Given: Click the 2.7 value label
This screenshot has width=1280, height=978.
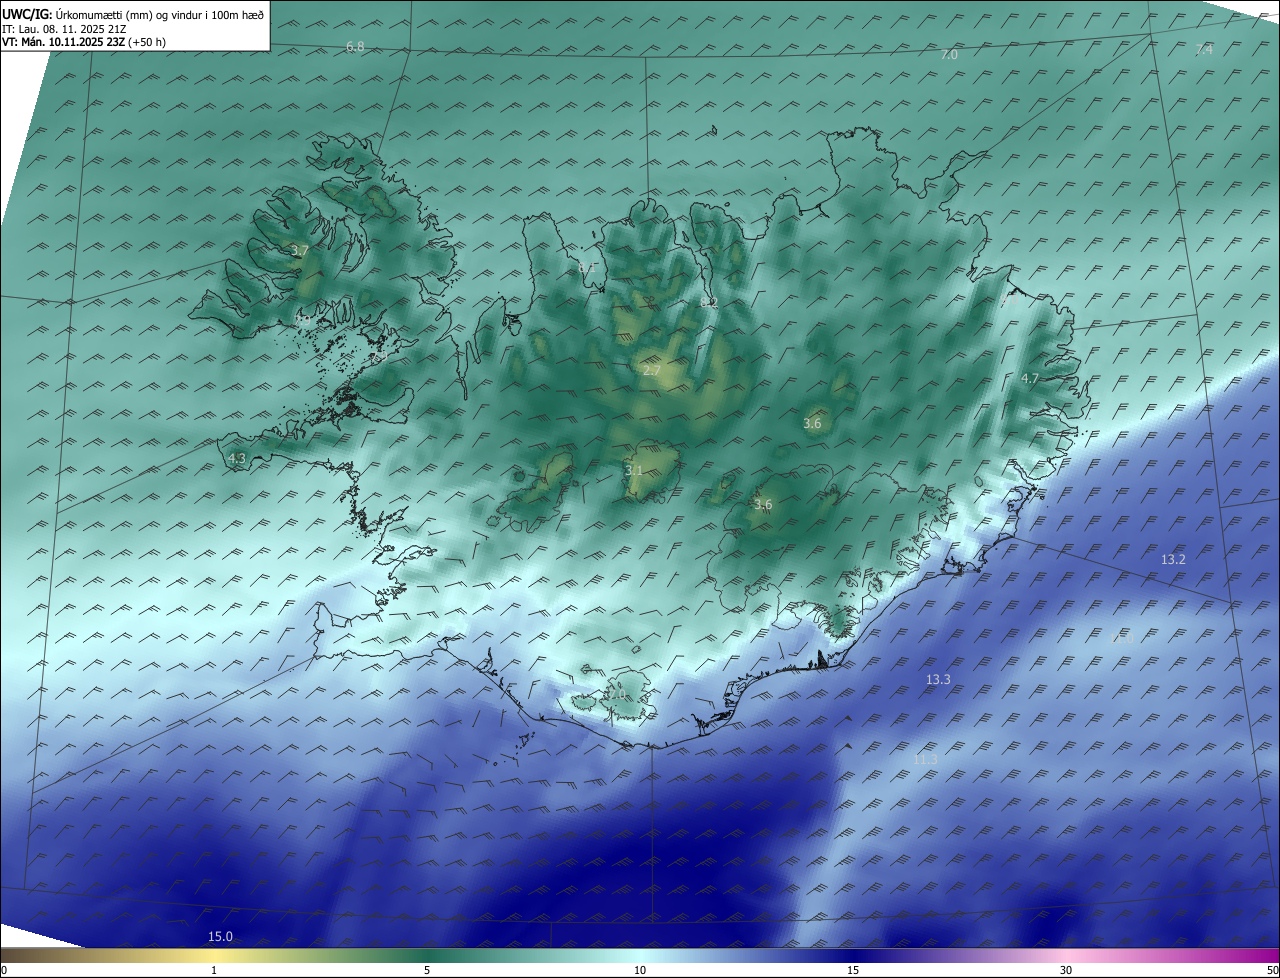Looking at the screenshot, I should (x=652, y=371).
